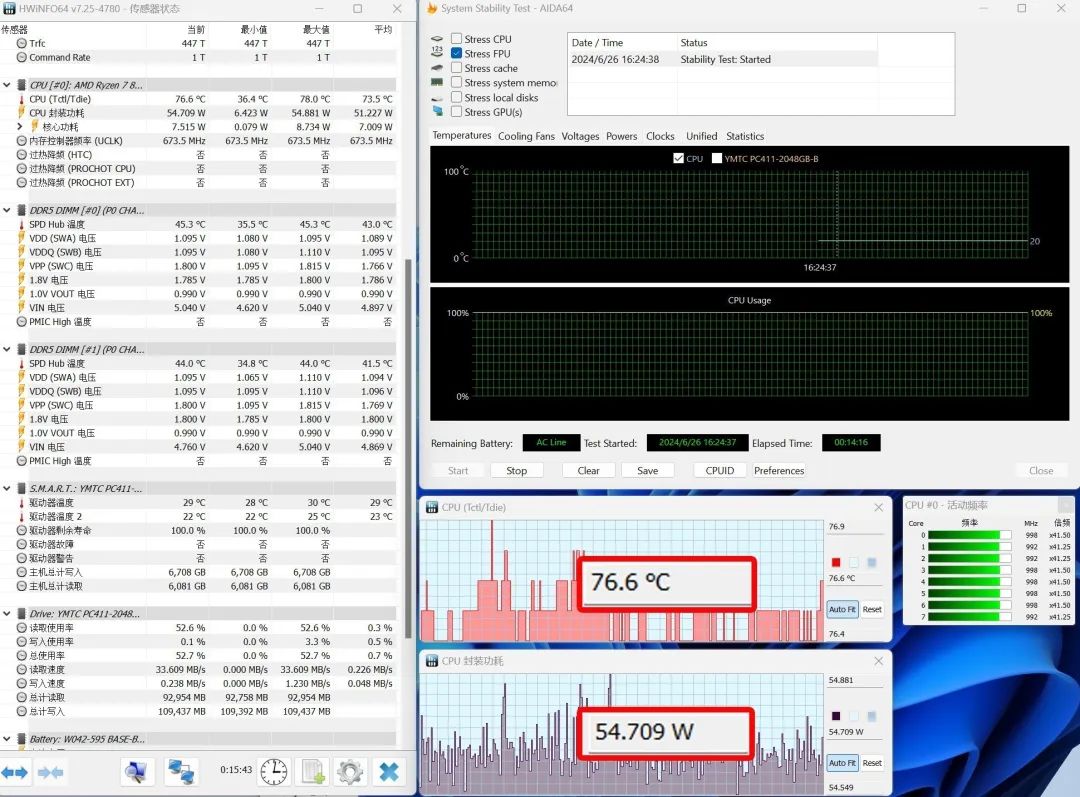Click the blue X close sensors icon
This screenshot has width=1080, height=797.
coord(388,772)
